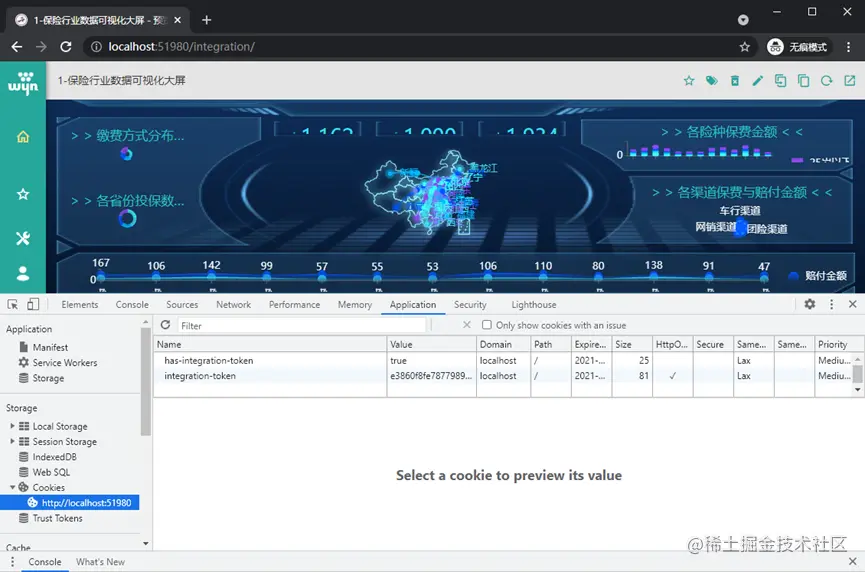The height and width of the screenshot is (572, 865).
Task: Click the incognito mode indicator
Action: (x=798, y=47)
